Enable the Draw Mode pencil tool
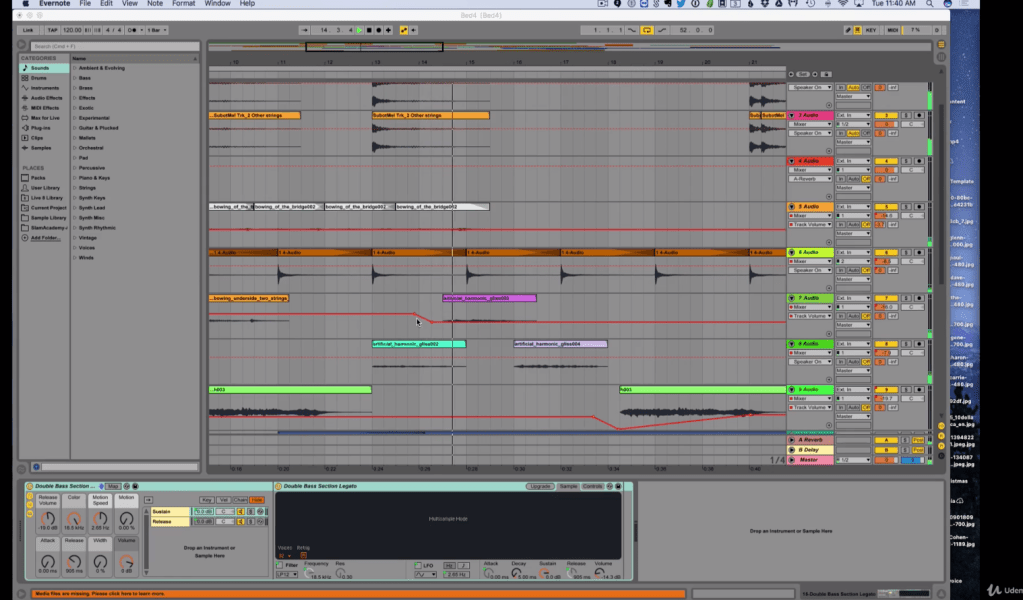The width and height of the screenshot is (1023, 600). [x=848, y=30]
